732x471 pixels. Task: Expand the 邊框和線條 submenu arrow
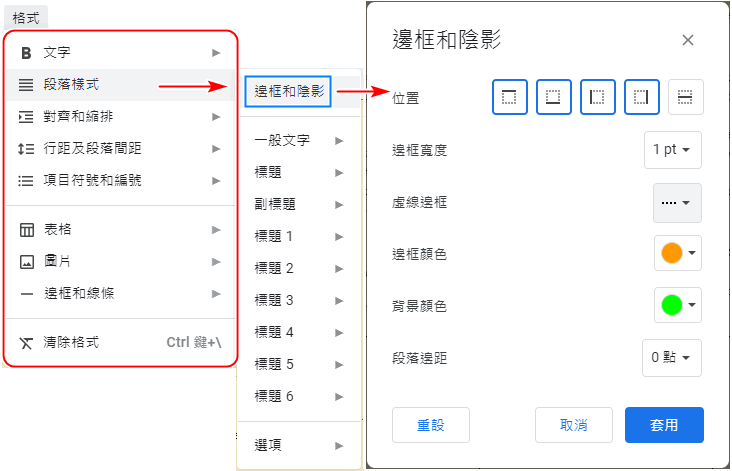216,294
